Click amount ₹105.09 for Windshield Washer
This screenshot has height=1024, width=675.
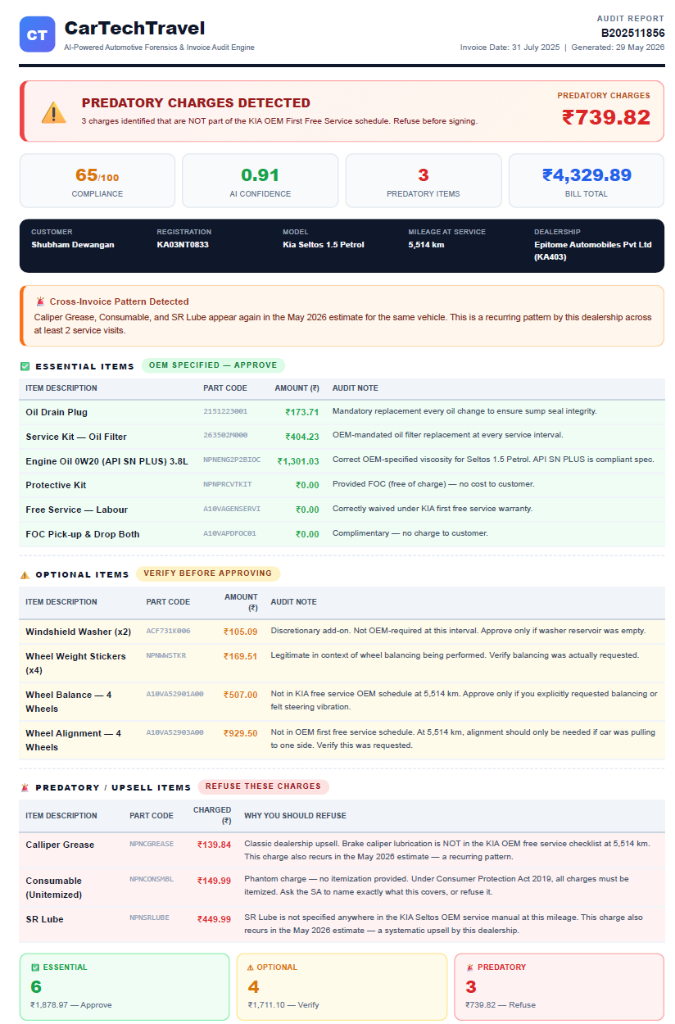pyautogui.click(x=240, y=632)
